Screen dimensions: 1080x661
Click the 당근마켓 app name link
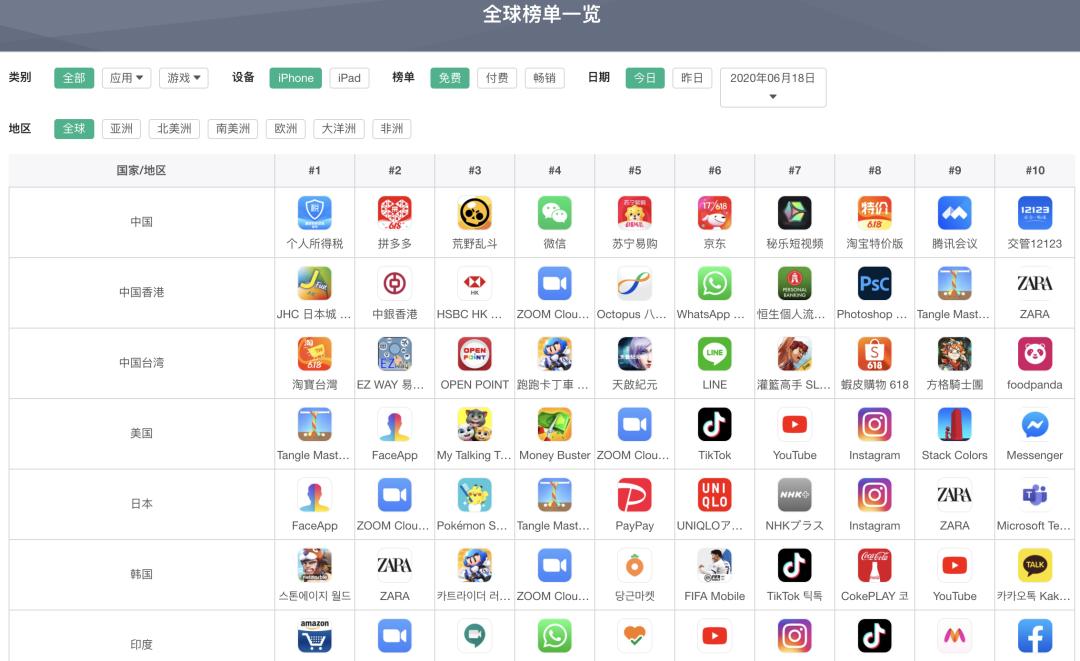point(634,596)
